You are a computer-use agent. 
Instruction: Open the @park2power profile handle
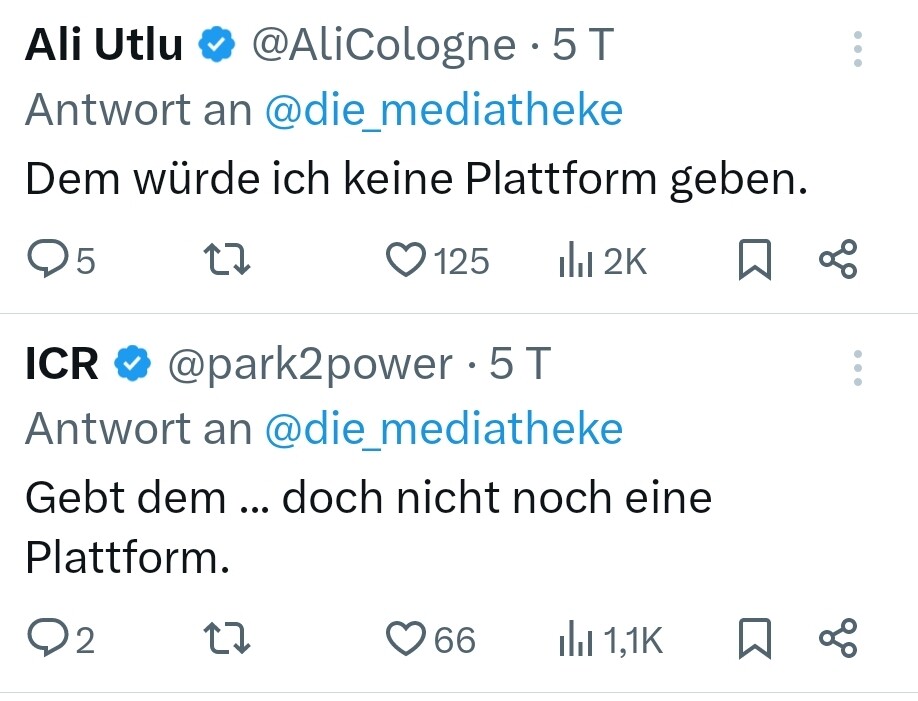pos(309,365)
